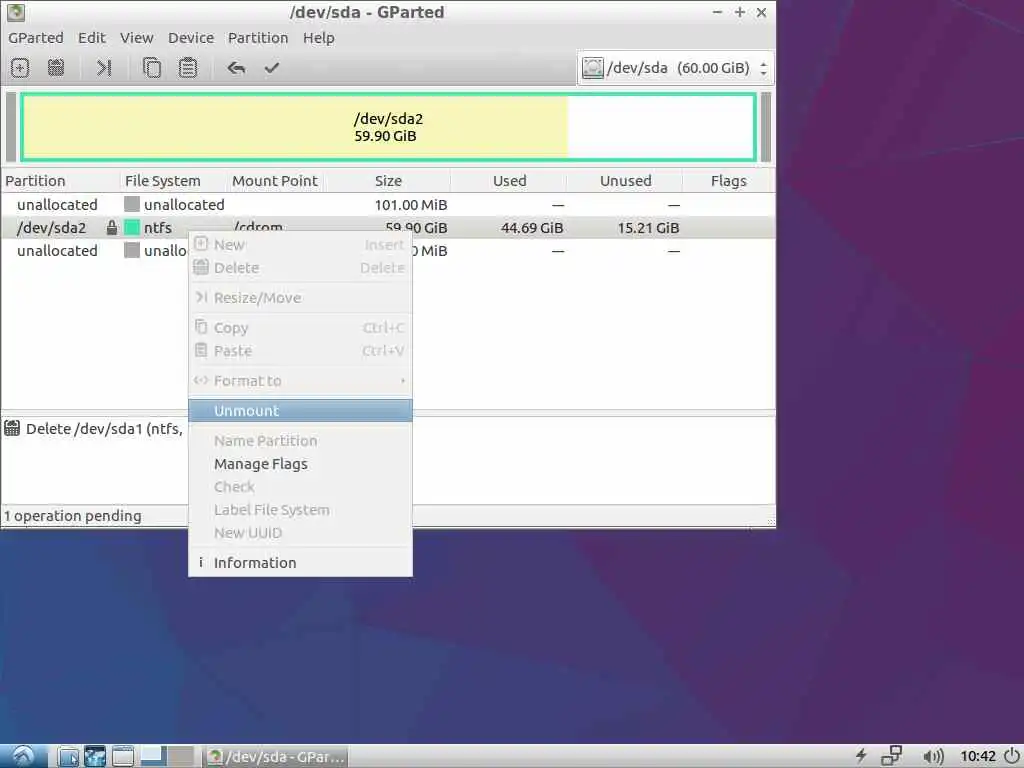Click the 10:42 clock in the tray
The image size is (1024, 768).
[978, 756]
